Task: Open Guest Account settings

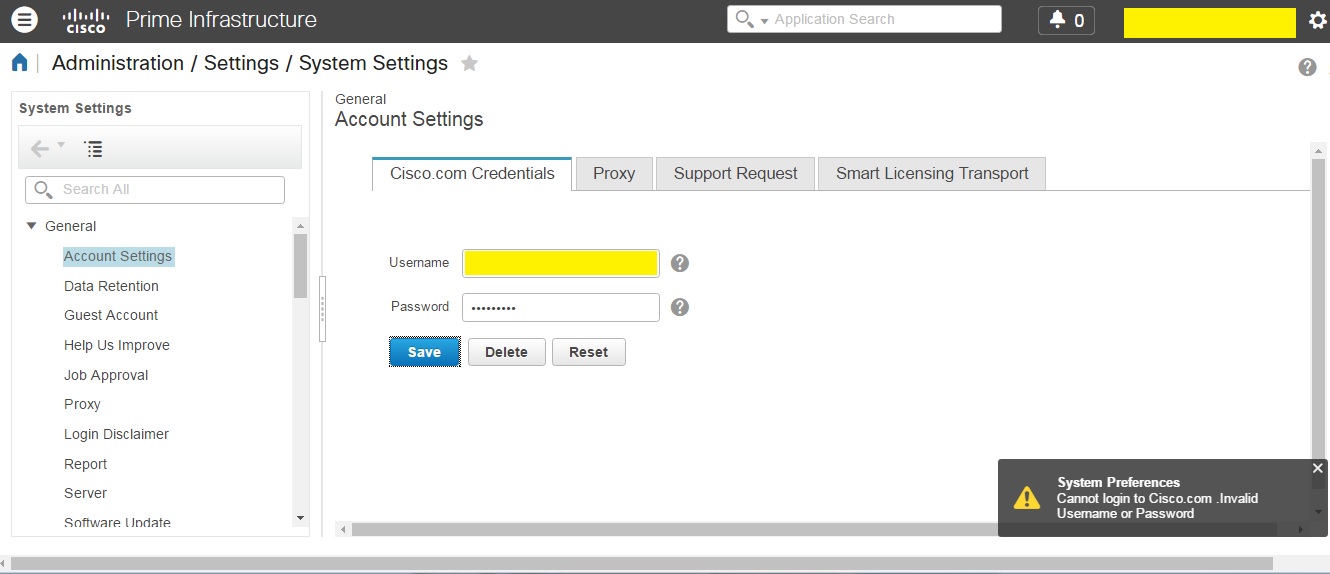Action: coord(111,315)
